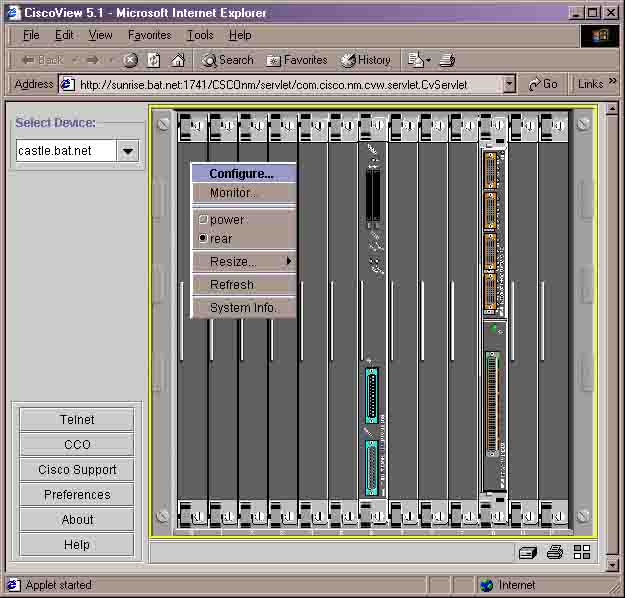Click the Internet zone in the status bar

pyautogui.click(x=509, y=585)
